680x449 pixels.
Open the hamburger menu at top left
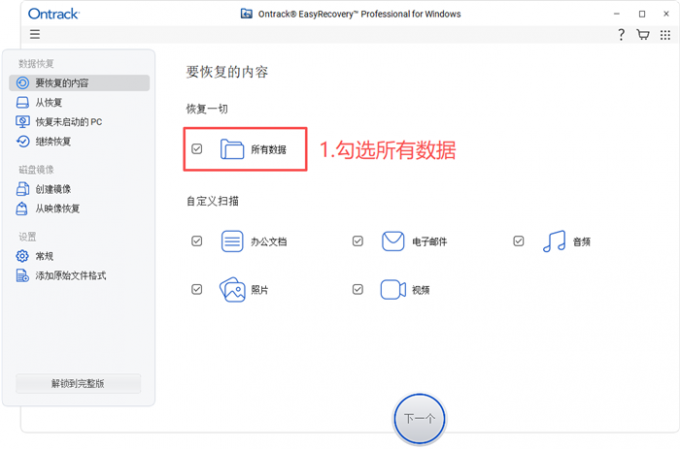pos(35,34)
